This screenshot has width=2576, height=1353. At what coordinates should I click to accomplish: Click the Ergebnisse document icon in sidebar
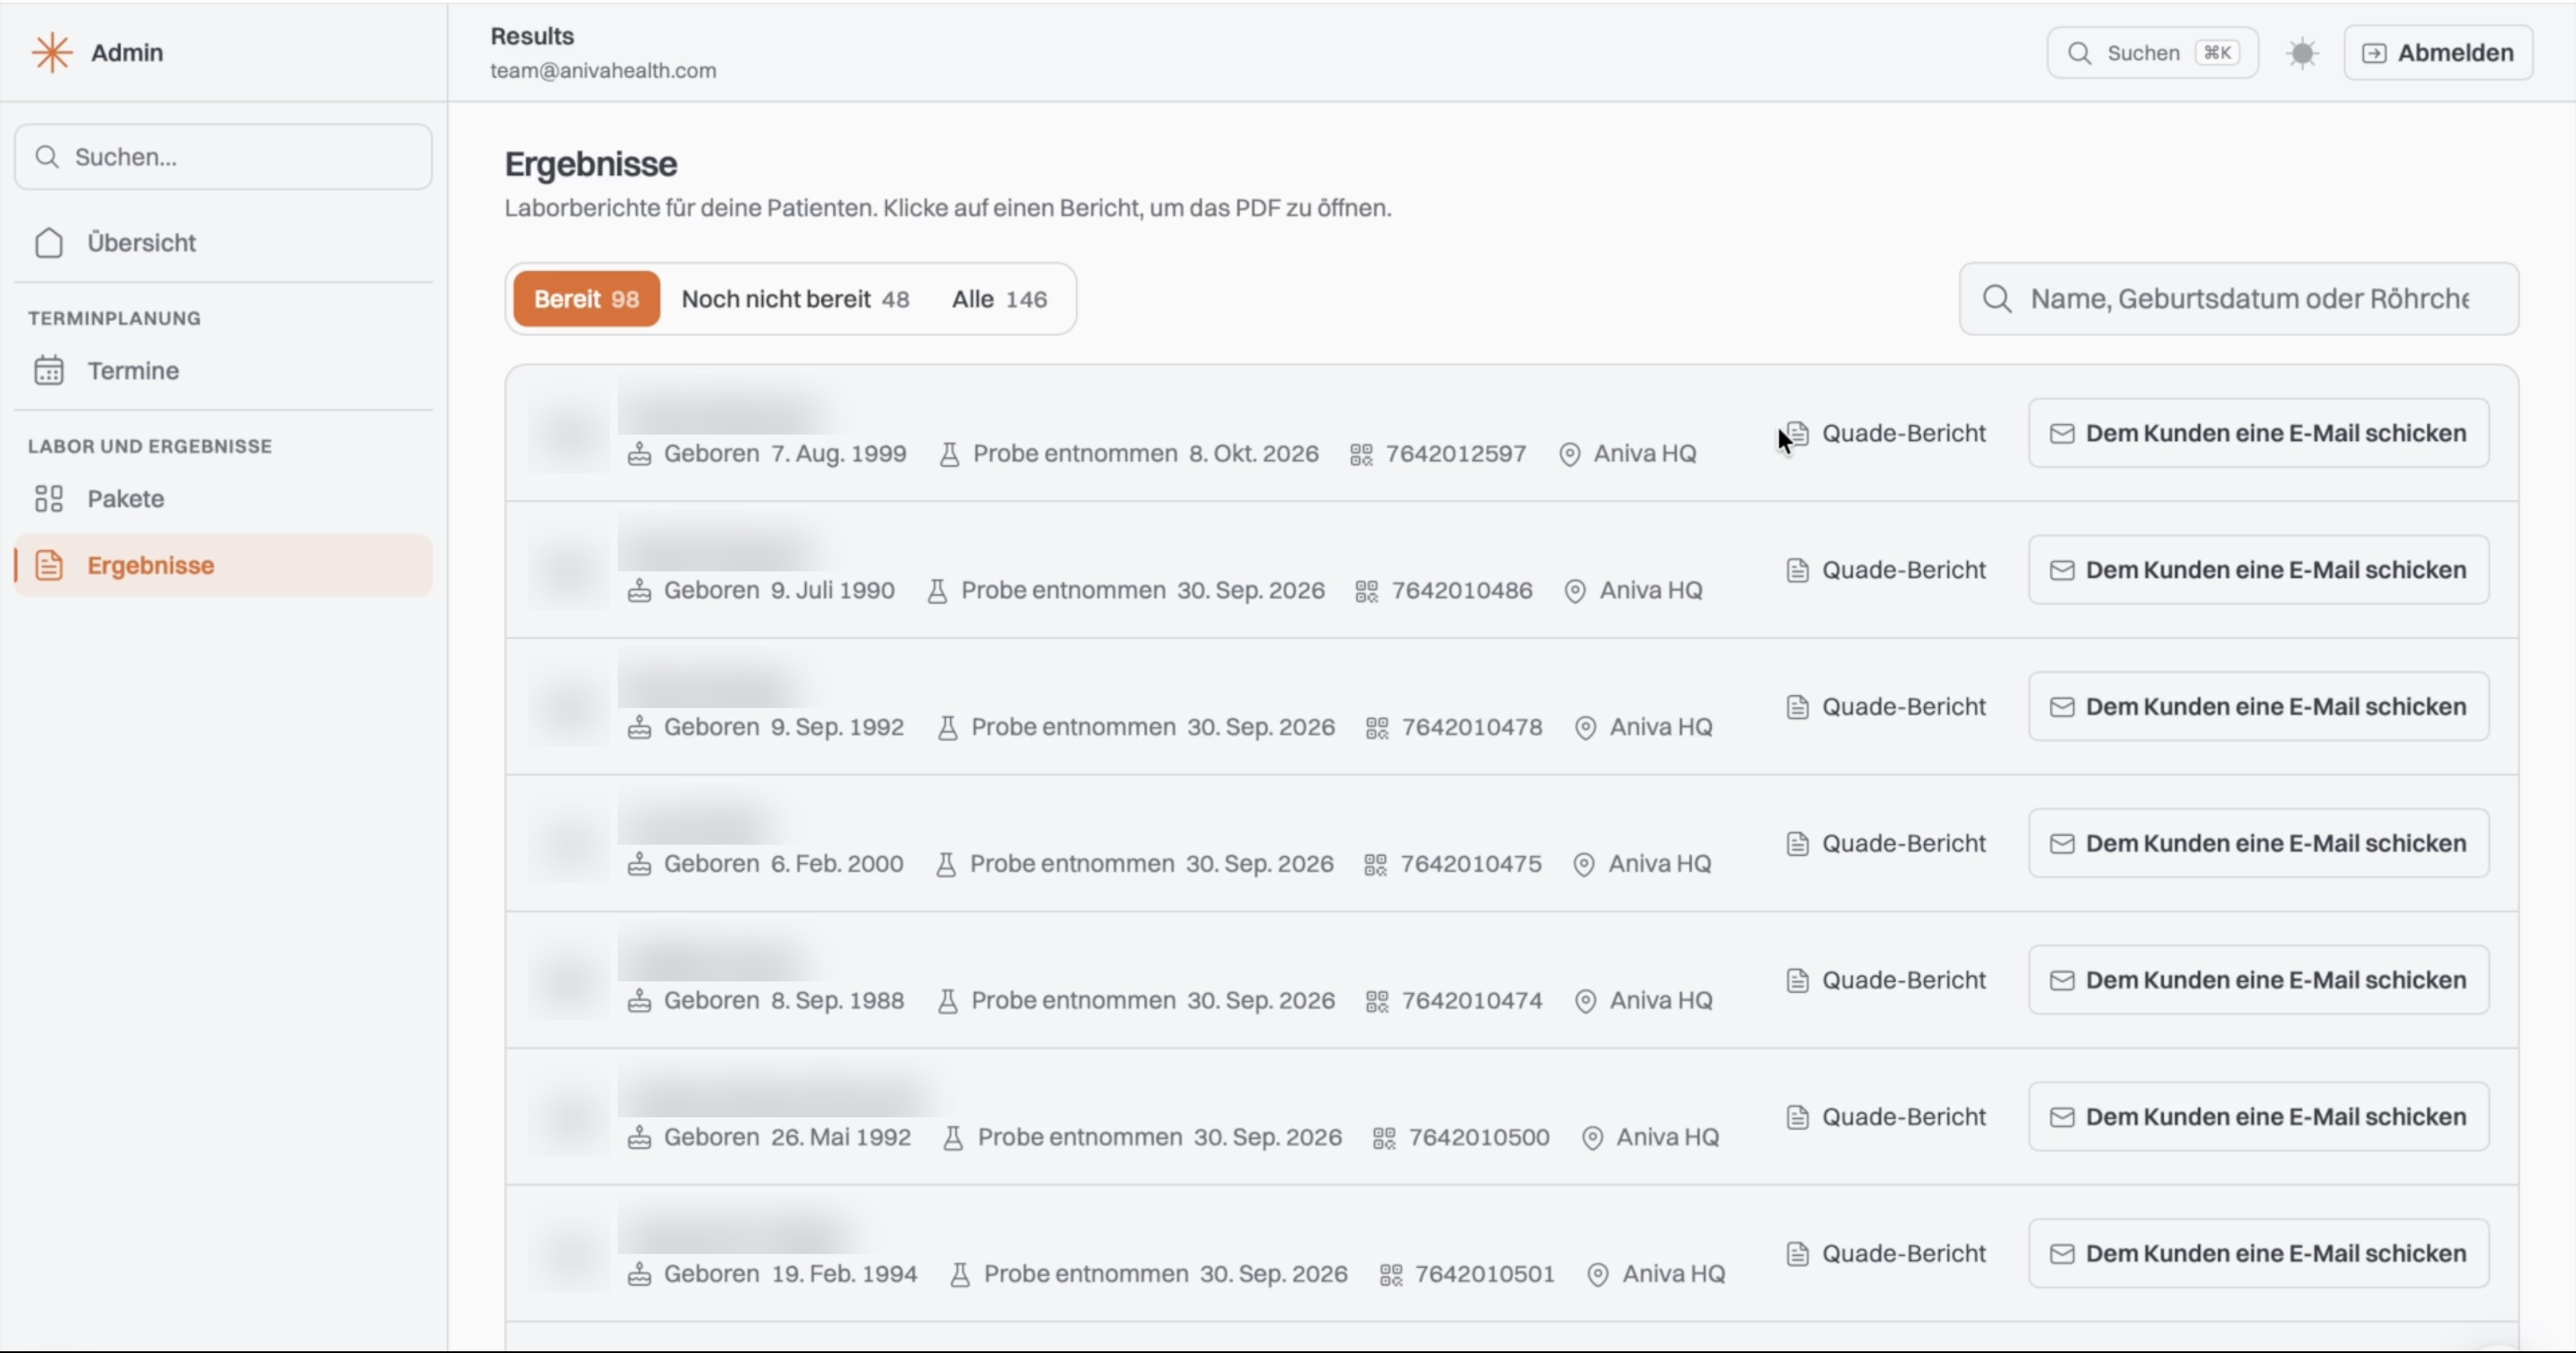point(49,565)
